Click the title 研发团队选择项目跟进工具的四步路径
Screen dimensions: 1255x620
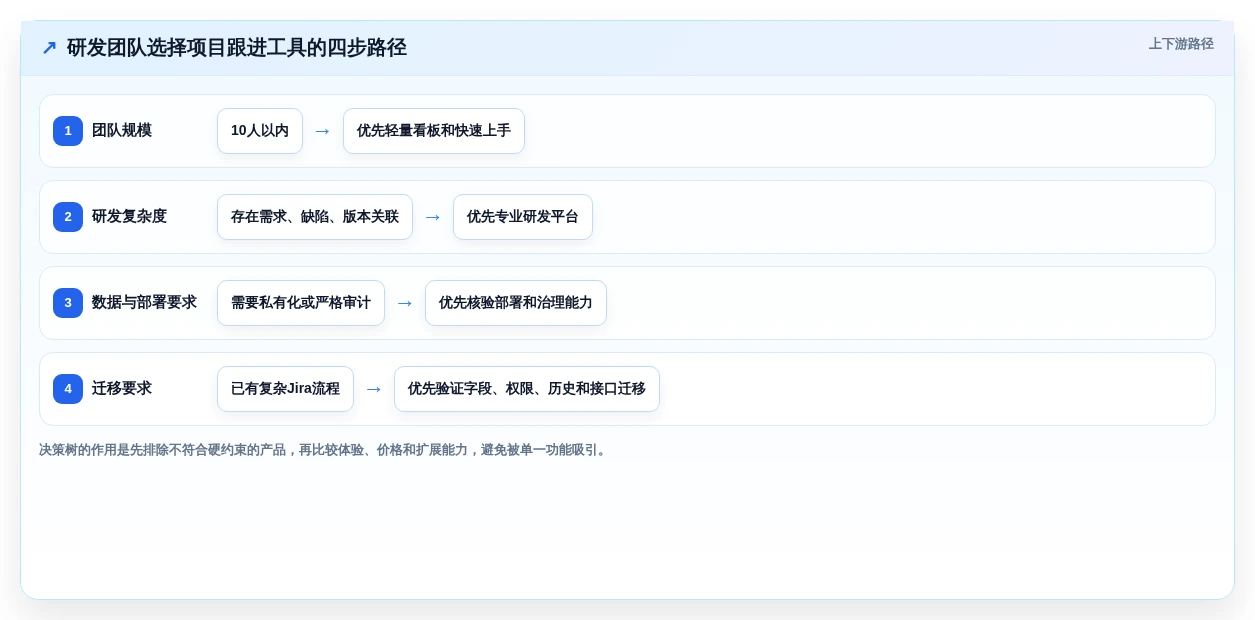coord(237,48)
